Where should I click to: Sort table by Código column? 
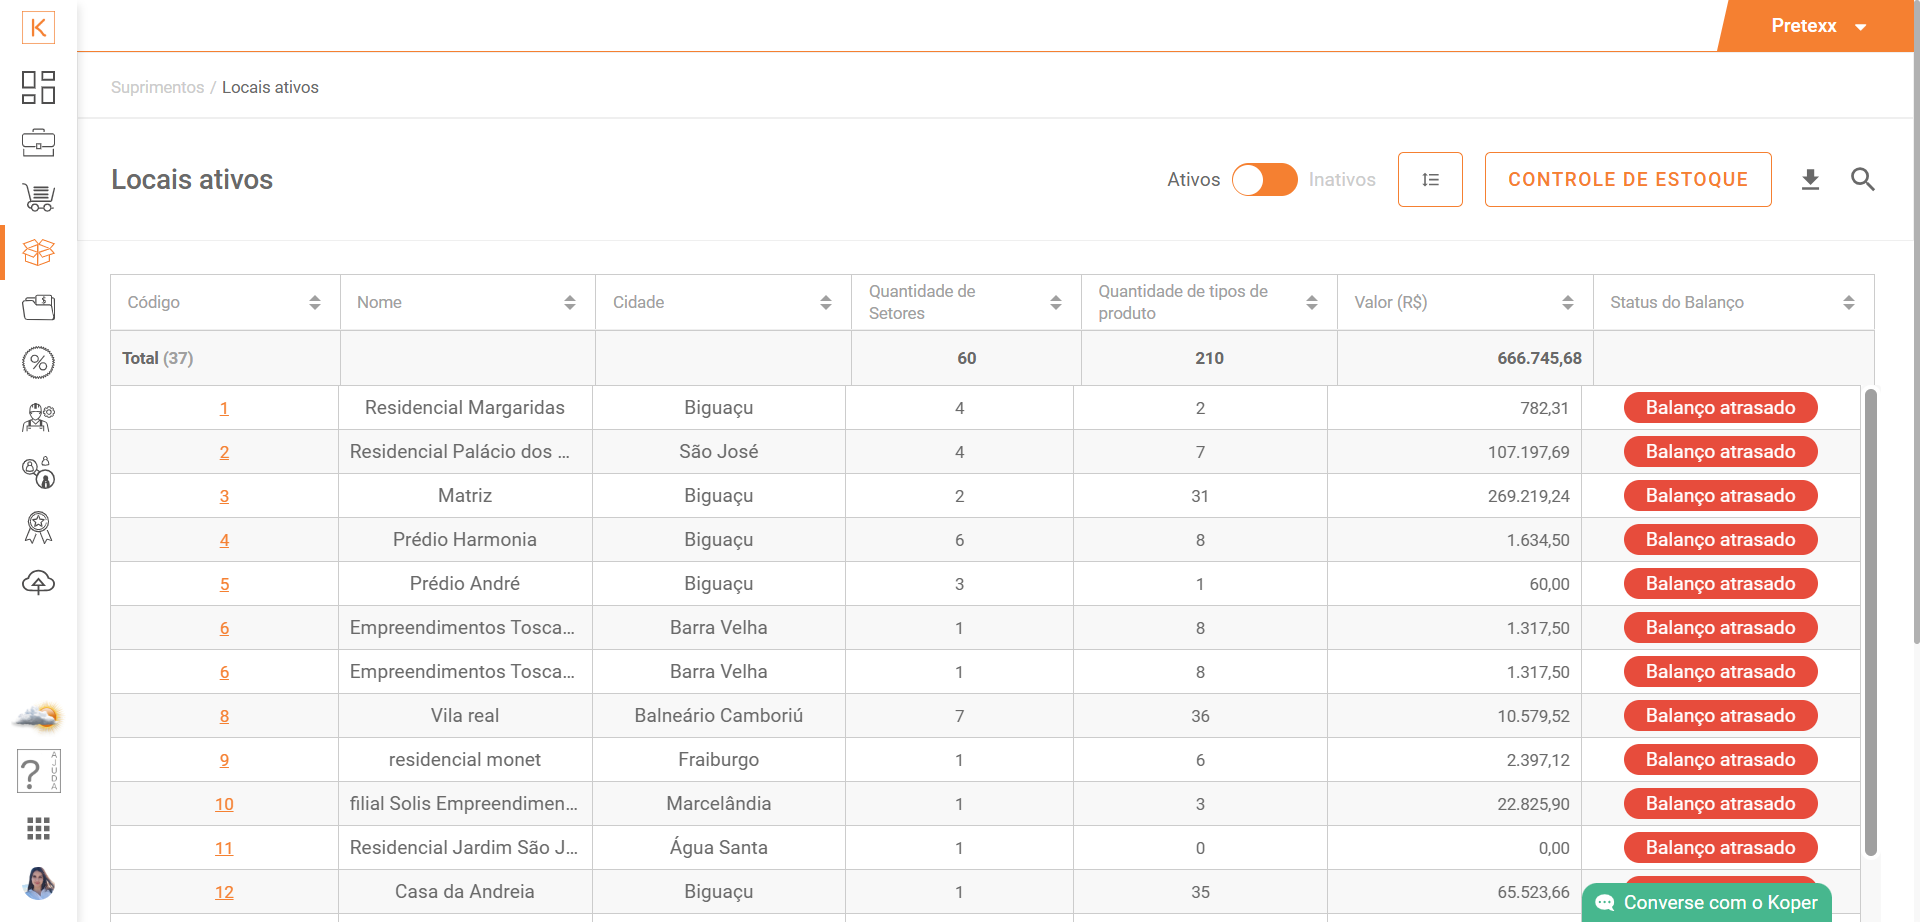(314, 303)
